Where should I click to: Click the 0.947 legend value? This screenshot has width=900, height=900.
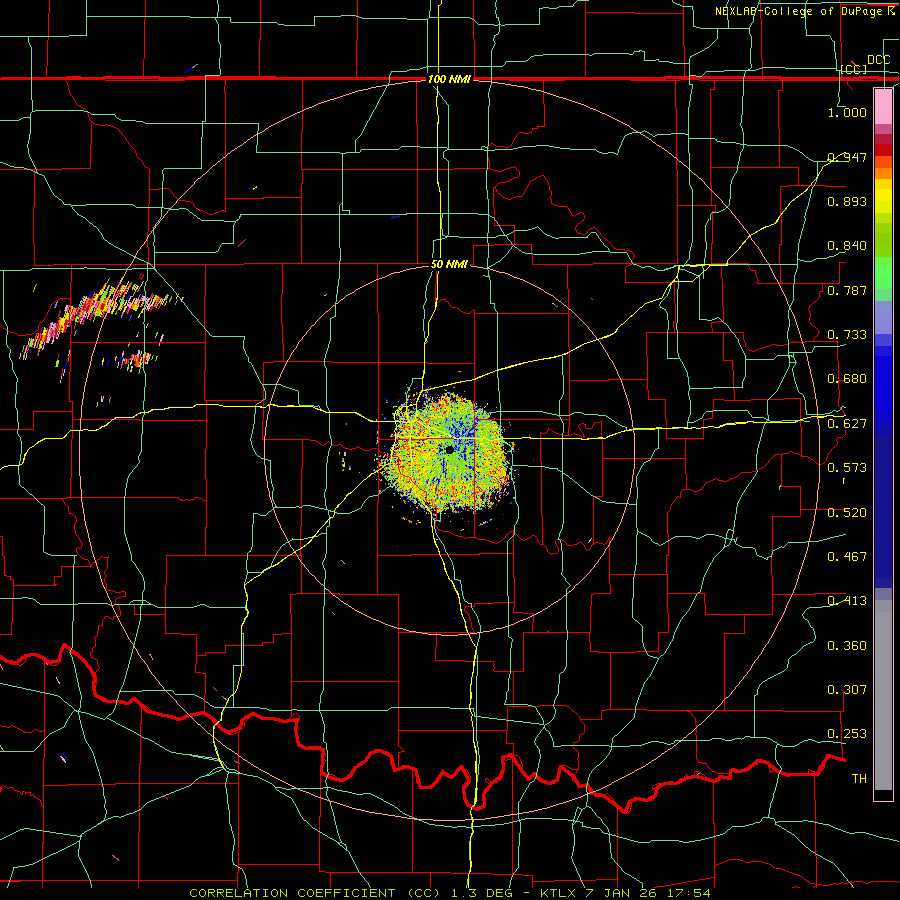click(847, 157)
